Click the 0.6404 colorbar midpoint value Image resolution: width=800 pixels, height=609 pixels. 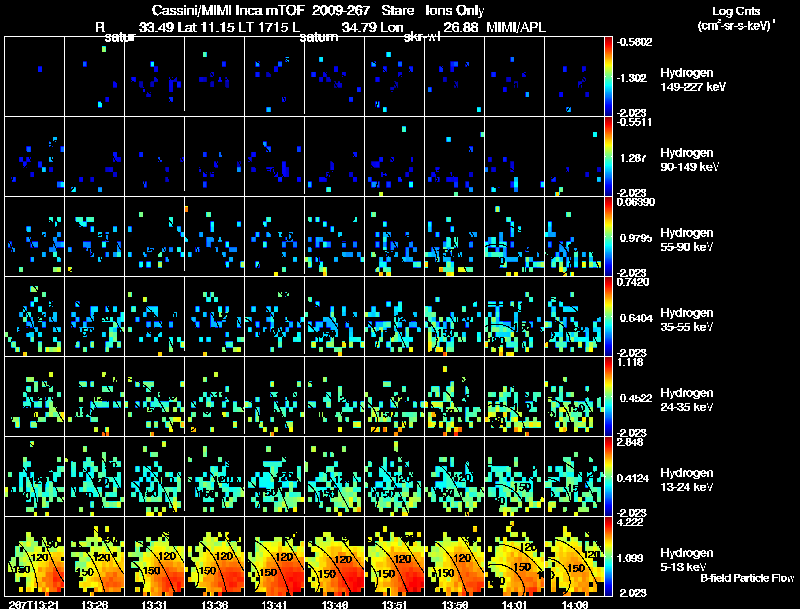tap(636, 318)
